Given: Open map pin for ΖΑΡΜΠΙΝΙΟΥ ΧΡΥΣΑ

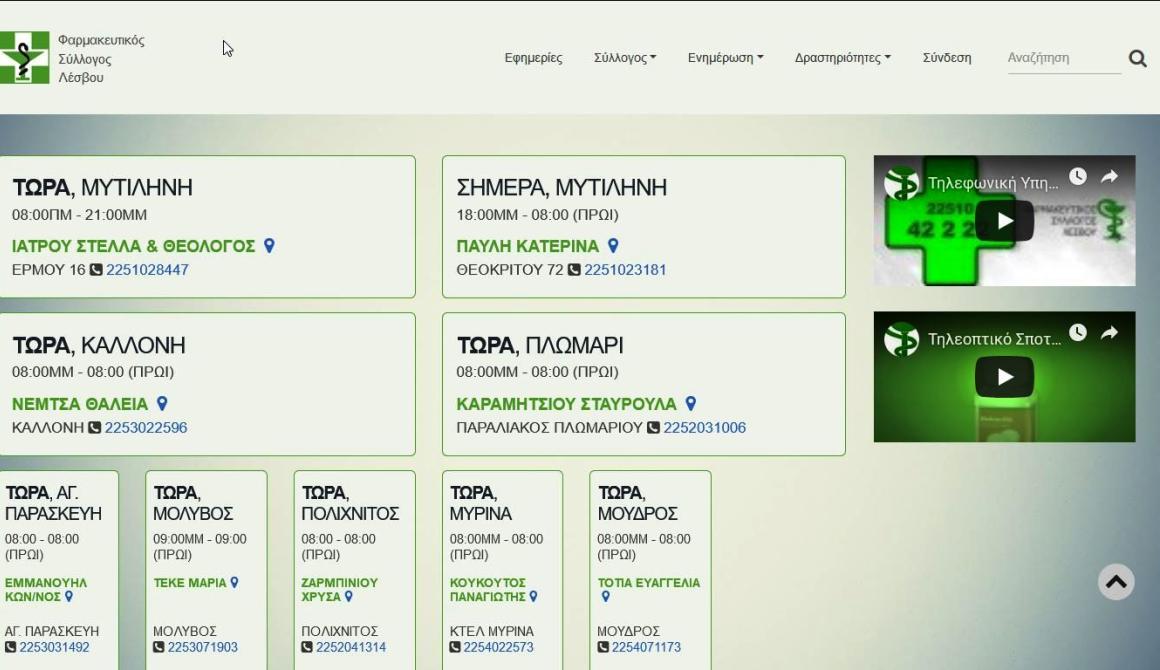Looking at the screenshot, I should coord(348,596).
